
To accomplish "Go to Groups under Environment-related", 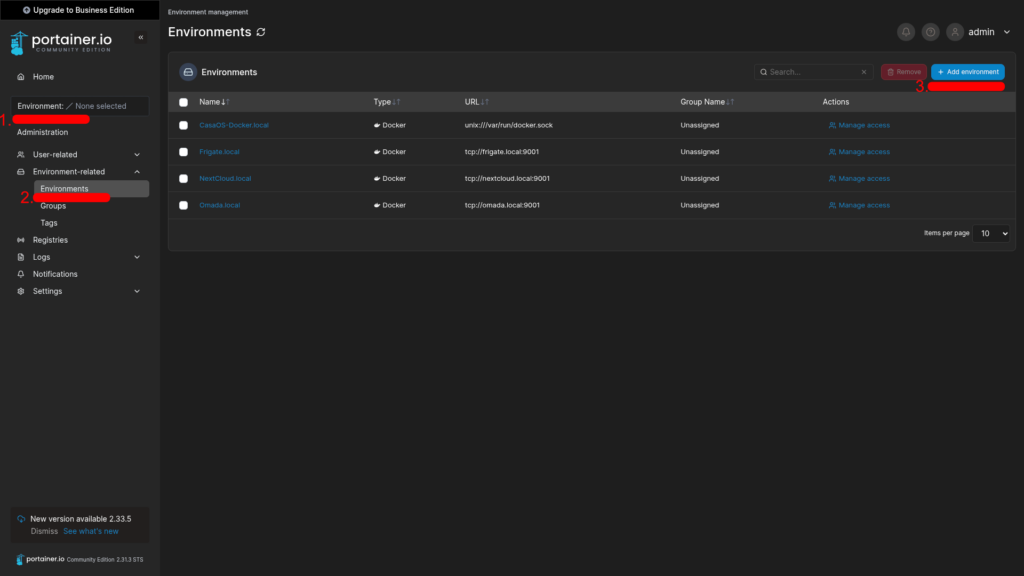I will [x=53, y=206].
